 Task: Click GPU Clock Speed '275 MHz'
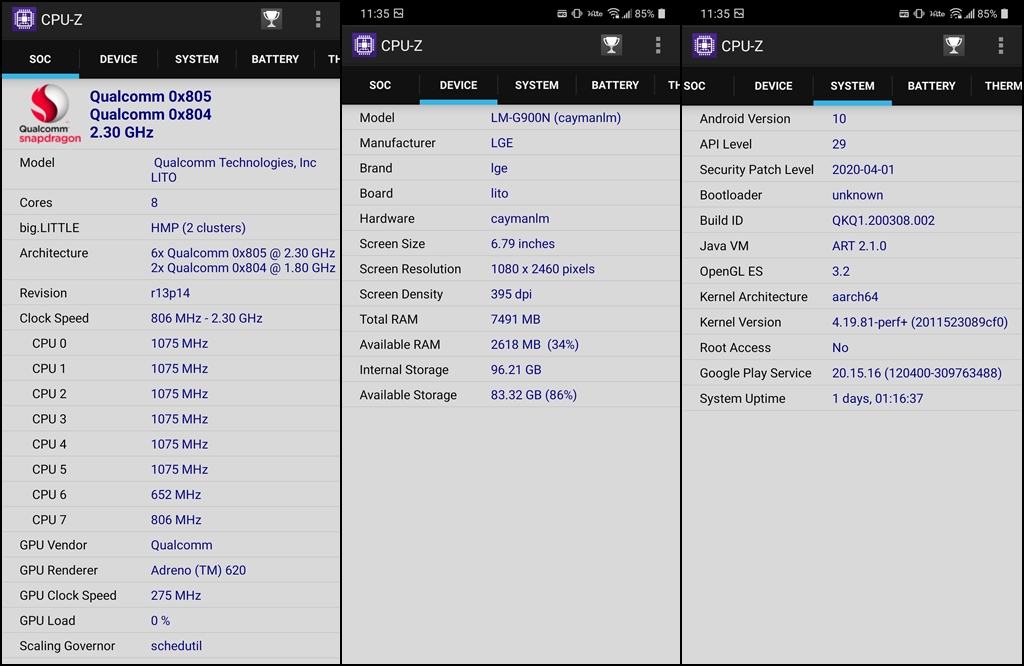click(176, 595)
